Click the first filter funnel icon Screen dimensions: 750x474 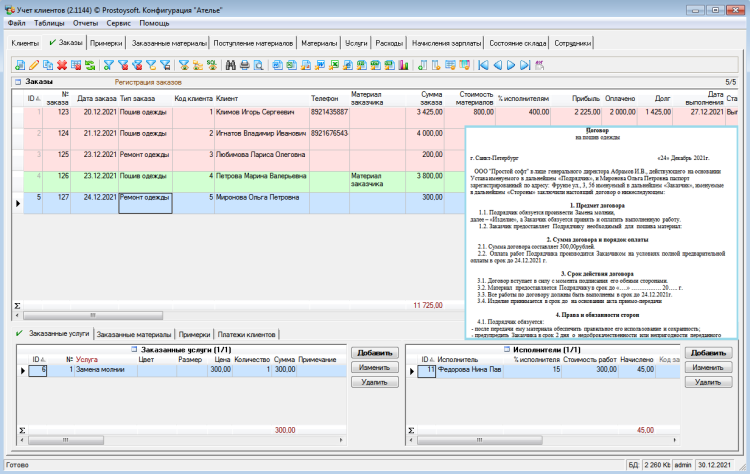110,65
